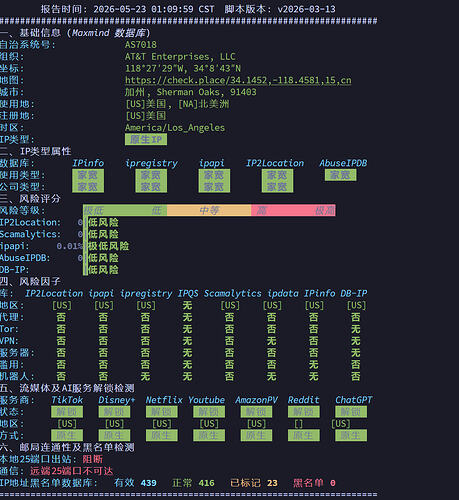459x500 pixels.
Task: Click the Disney+ service provider label
Action: click(117, 400)
